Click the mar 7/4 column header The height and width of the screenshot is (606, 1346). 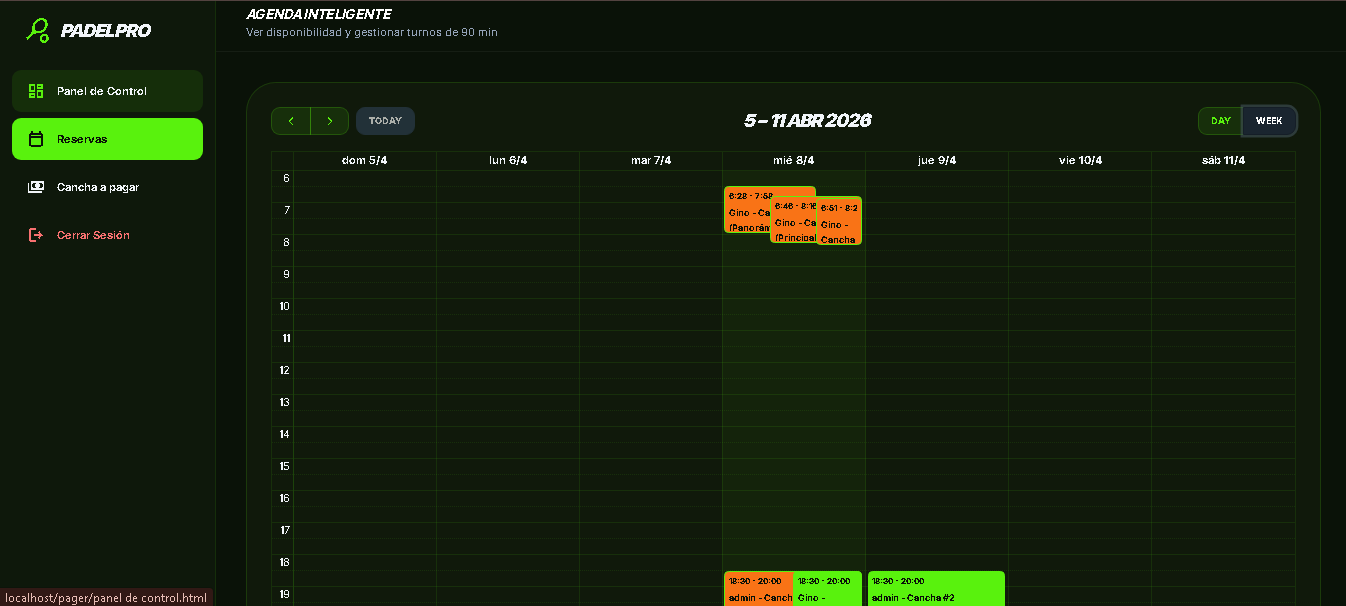point(651,161)
